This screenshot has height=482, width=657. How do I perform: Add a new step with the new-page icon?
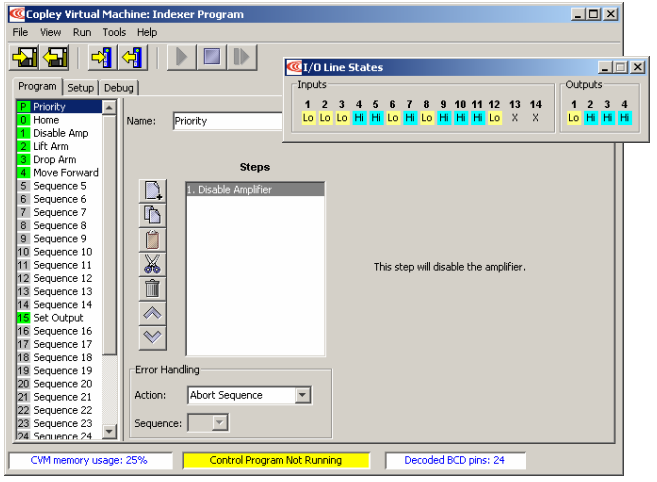[153, 191]
